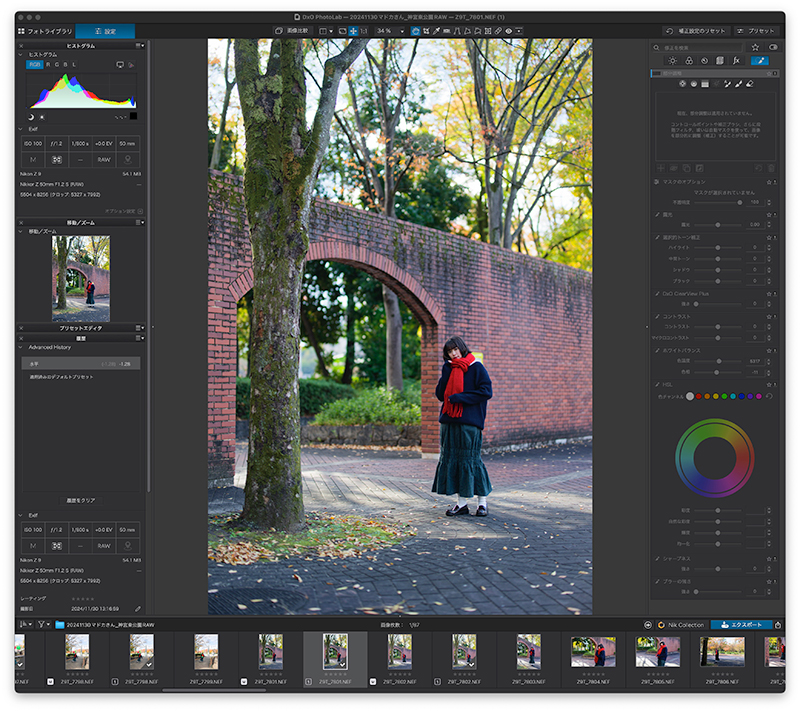
Task: Open ヒストグラム panel options menu
Action: click(x=140, y=46)
